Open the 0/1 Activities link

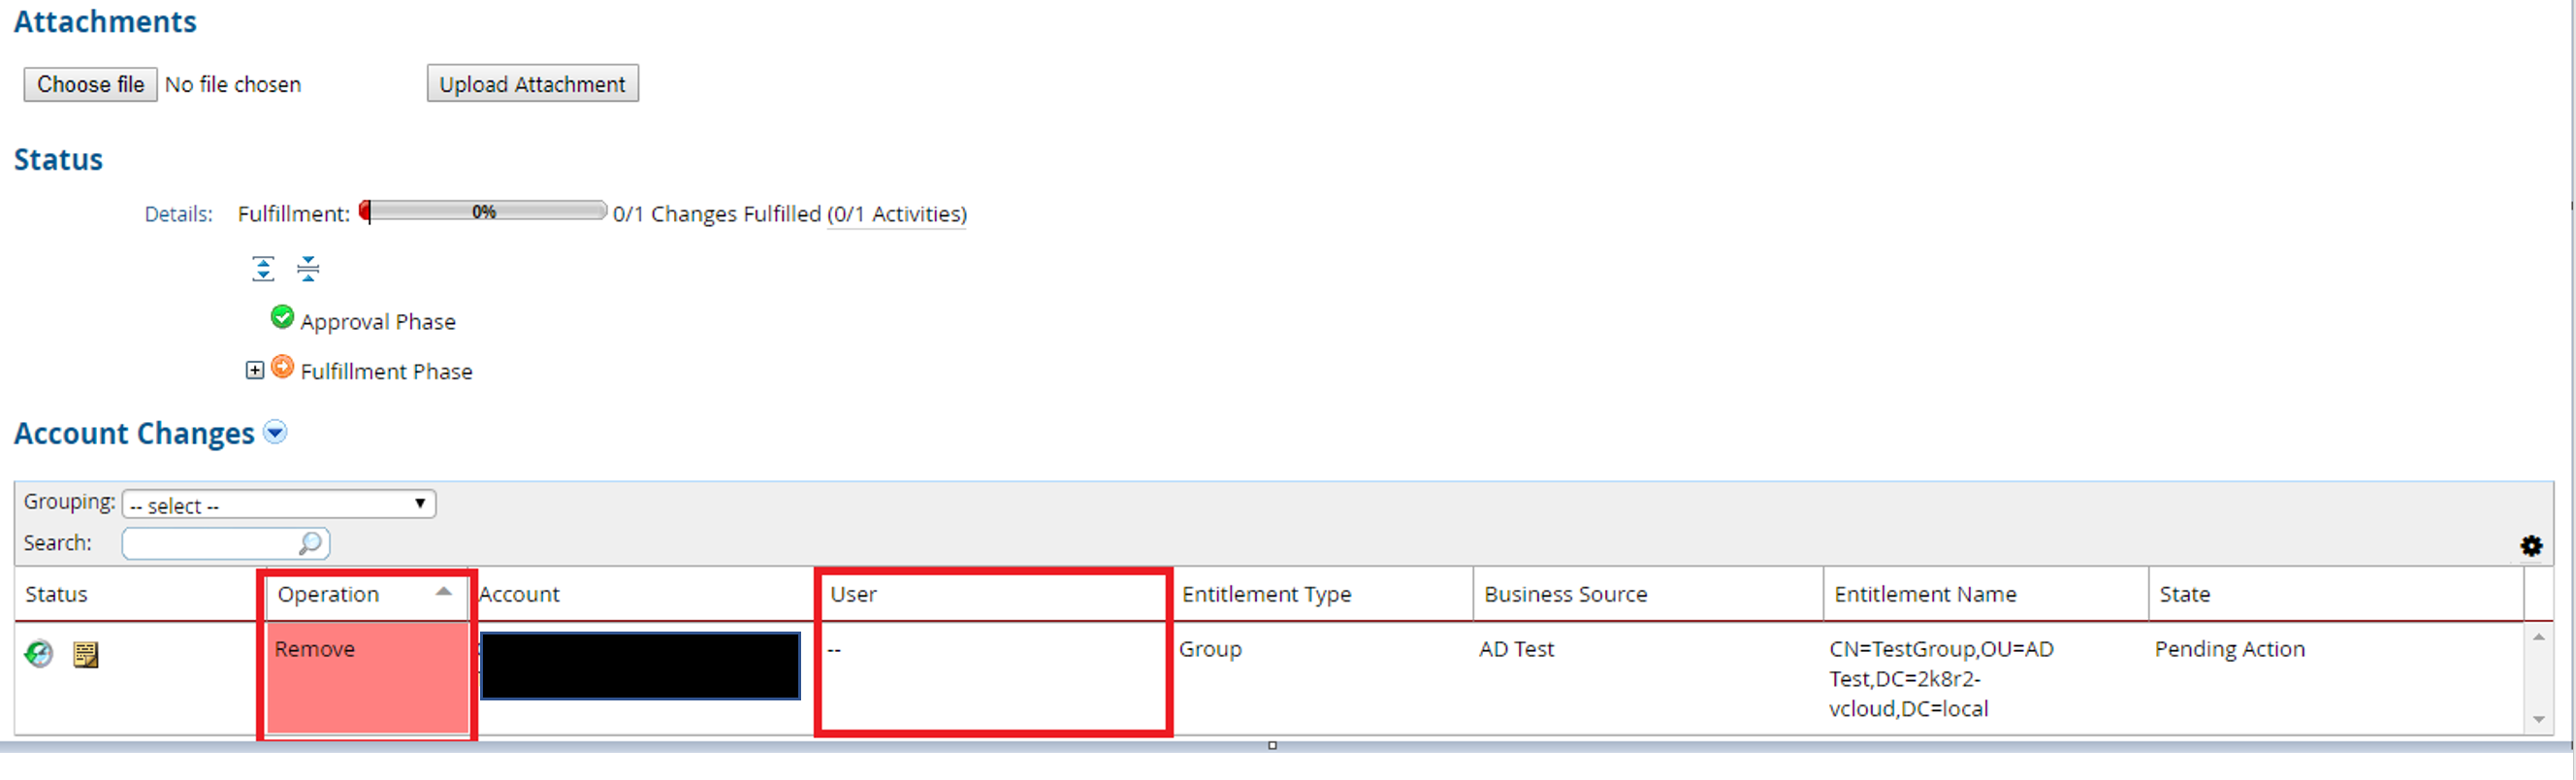[x=898, y=214]
